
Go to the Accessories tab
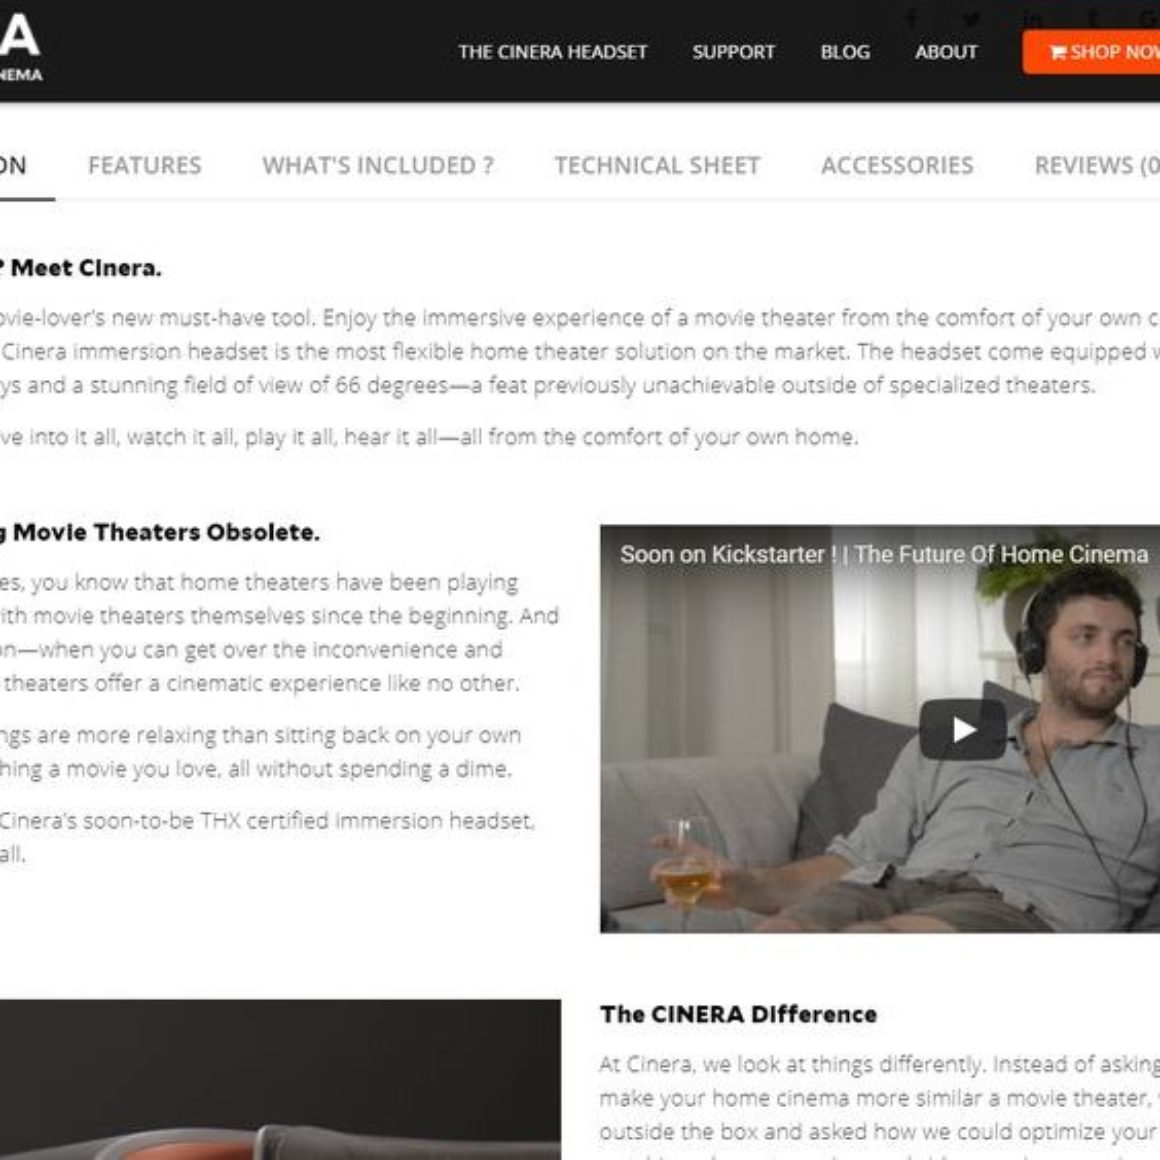897,165
